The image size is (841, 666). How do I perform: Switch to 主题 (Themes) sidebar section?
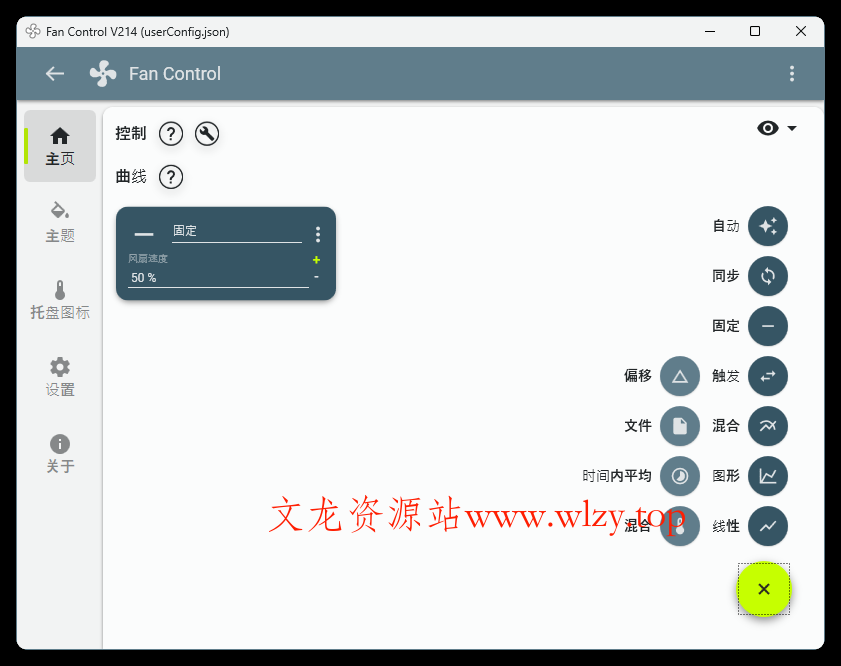tap(59, 222)
